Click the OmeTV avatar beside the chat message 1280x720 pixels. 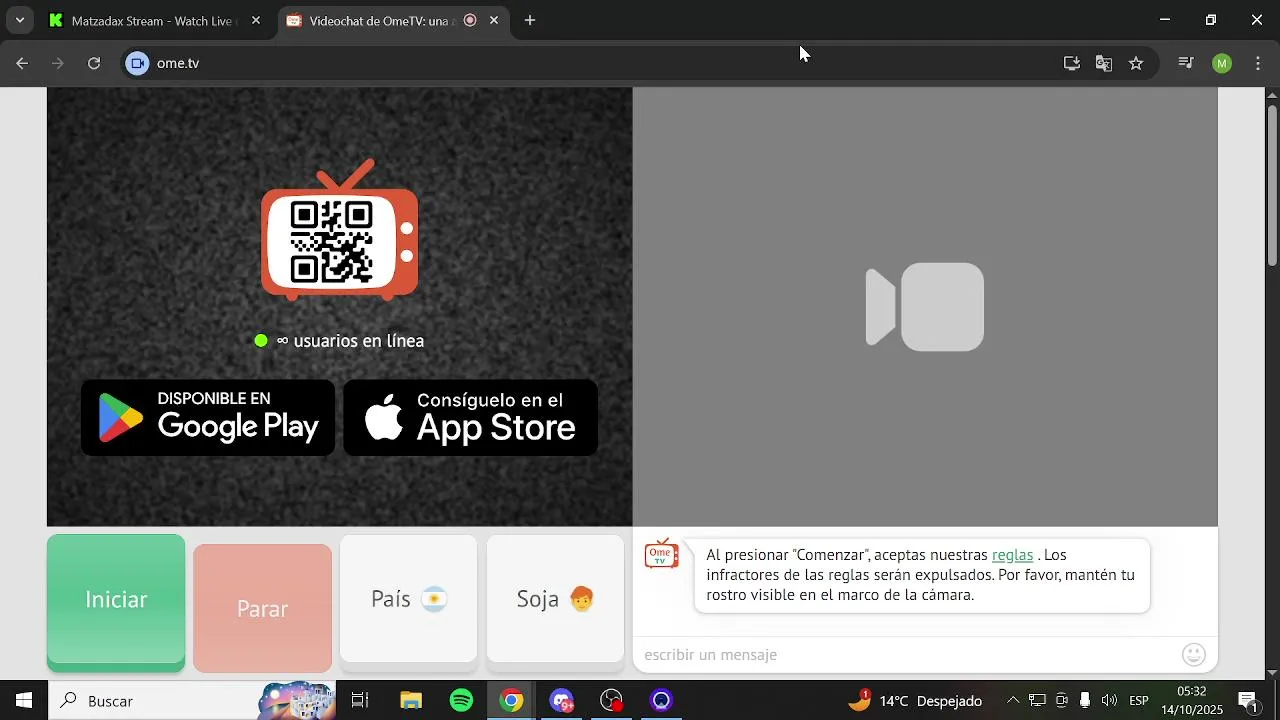click(x=661, y=554)
